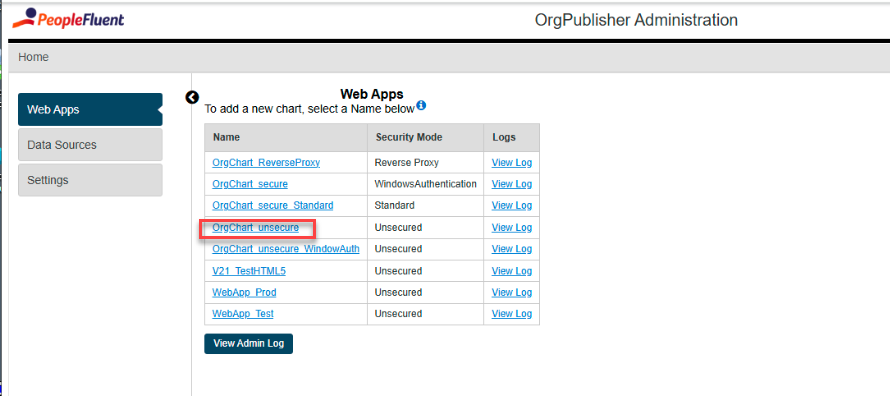Viewport: 890px width, 396px height.
Task: Go to the Home breadcrumb
Action: point(33,57)
